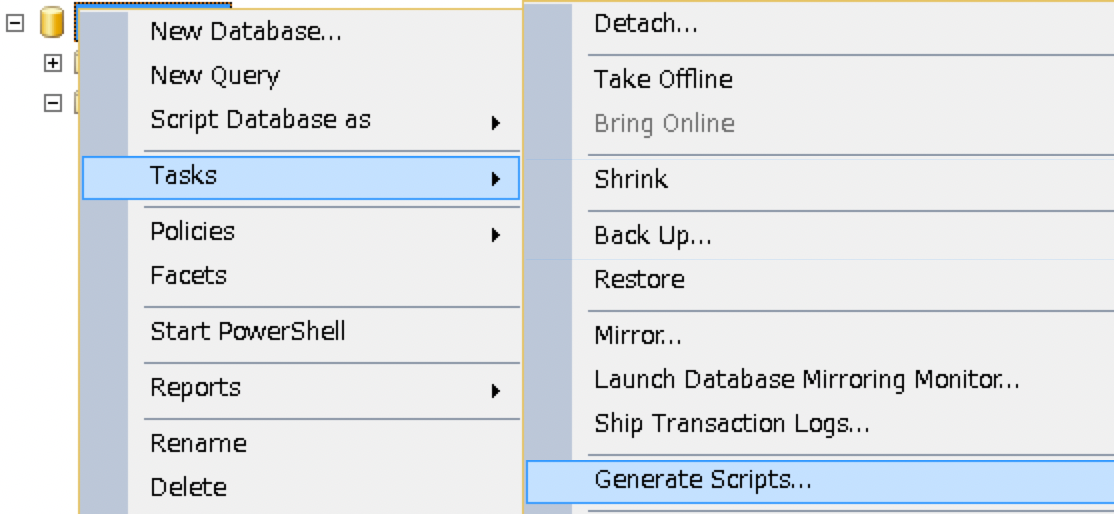Open the Shrink option
1114x514 pixels.
[x=631, y=180]
